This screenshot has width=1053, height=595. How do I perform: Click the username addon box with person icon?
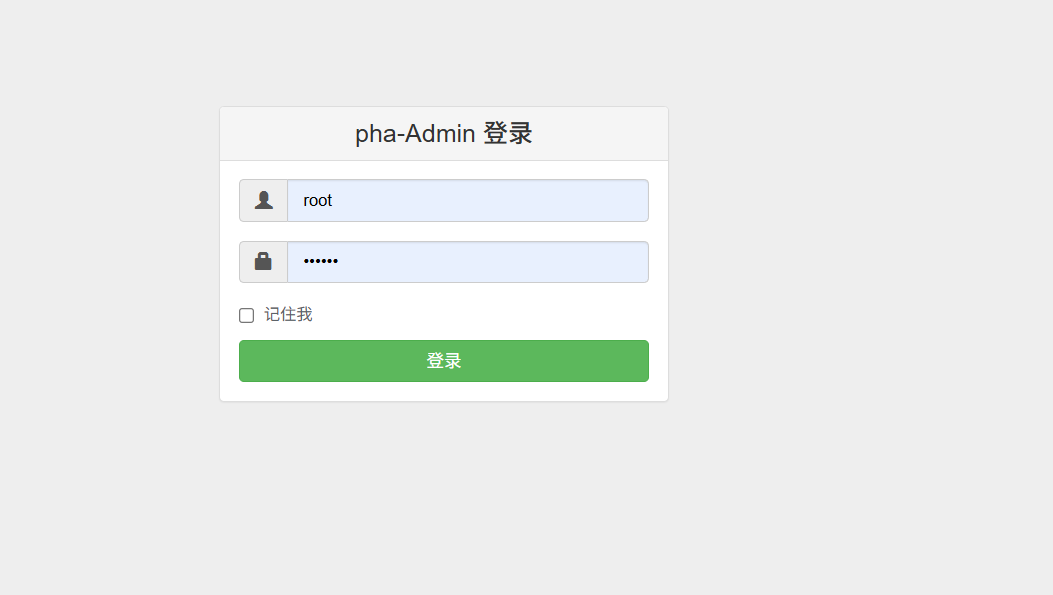pos(263,200)
